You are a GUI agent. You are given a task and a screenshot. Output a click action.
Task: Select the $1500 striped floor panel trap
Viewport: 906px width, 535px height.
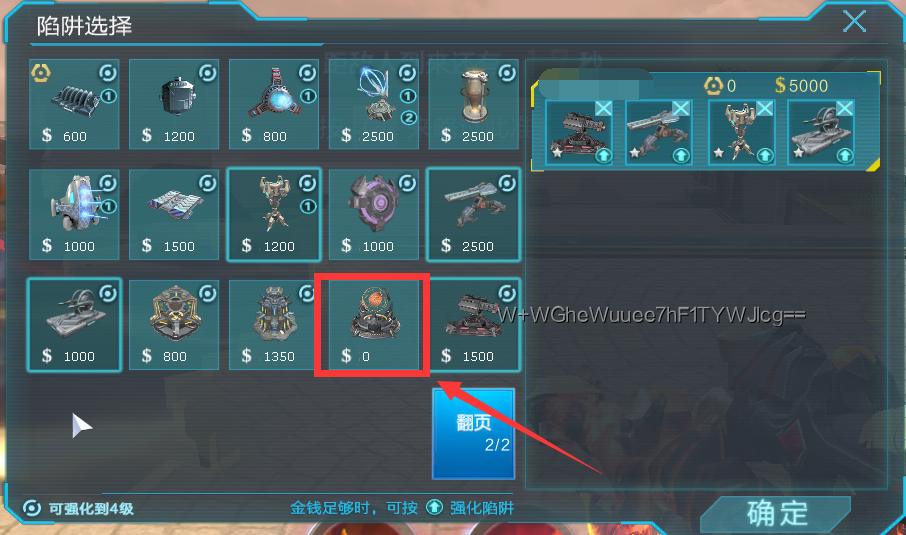pos(174,214)
